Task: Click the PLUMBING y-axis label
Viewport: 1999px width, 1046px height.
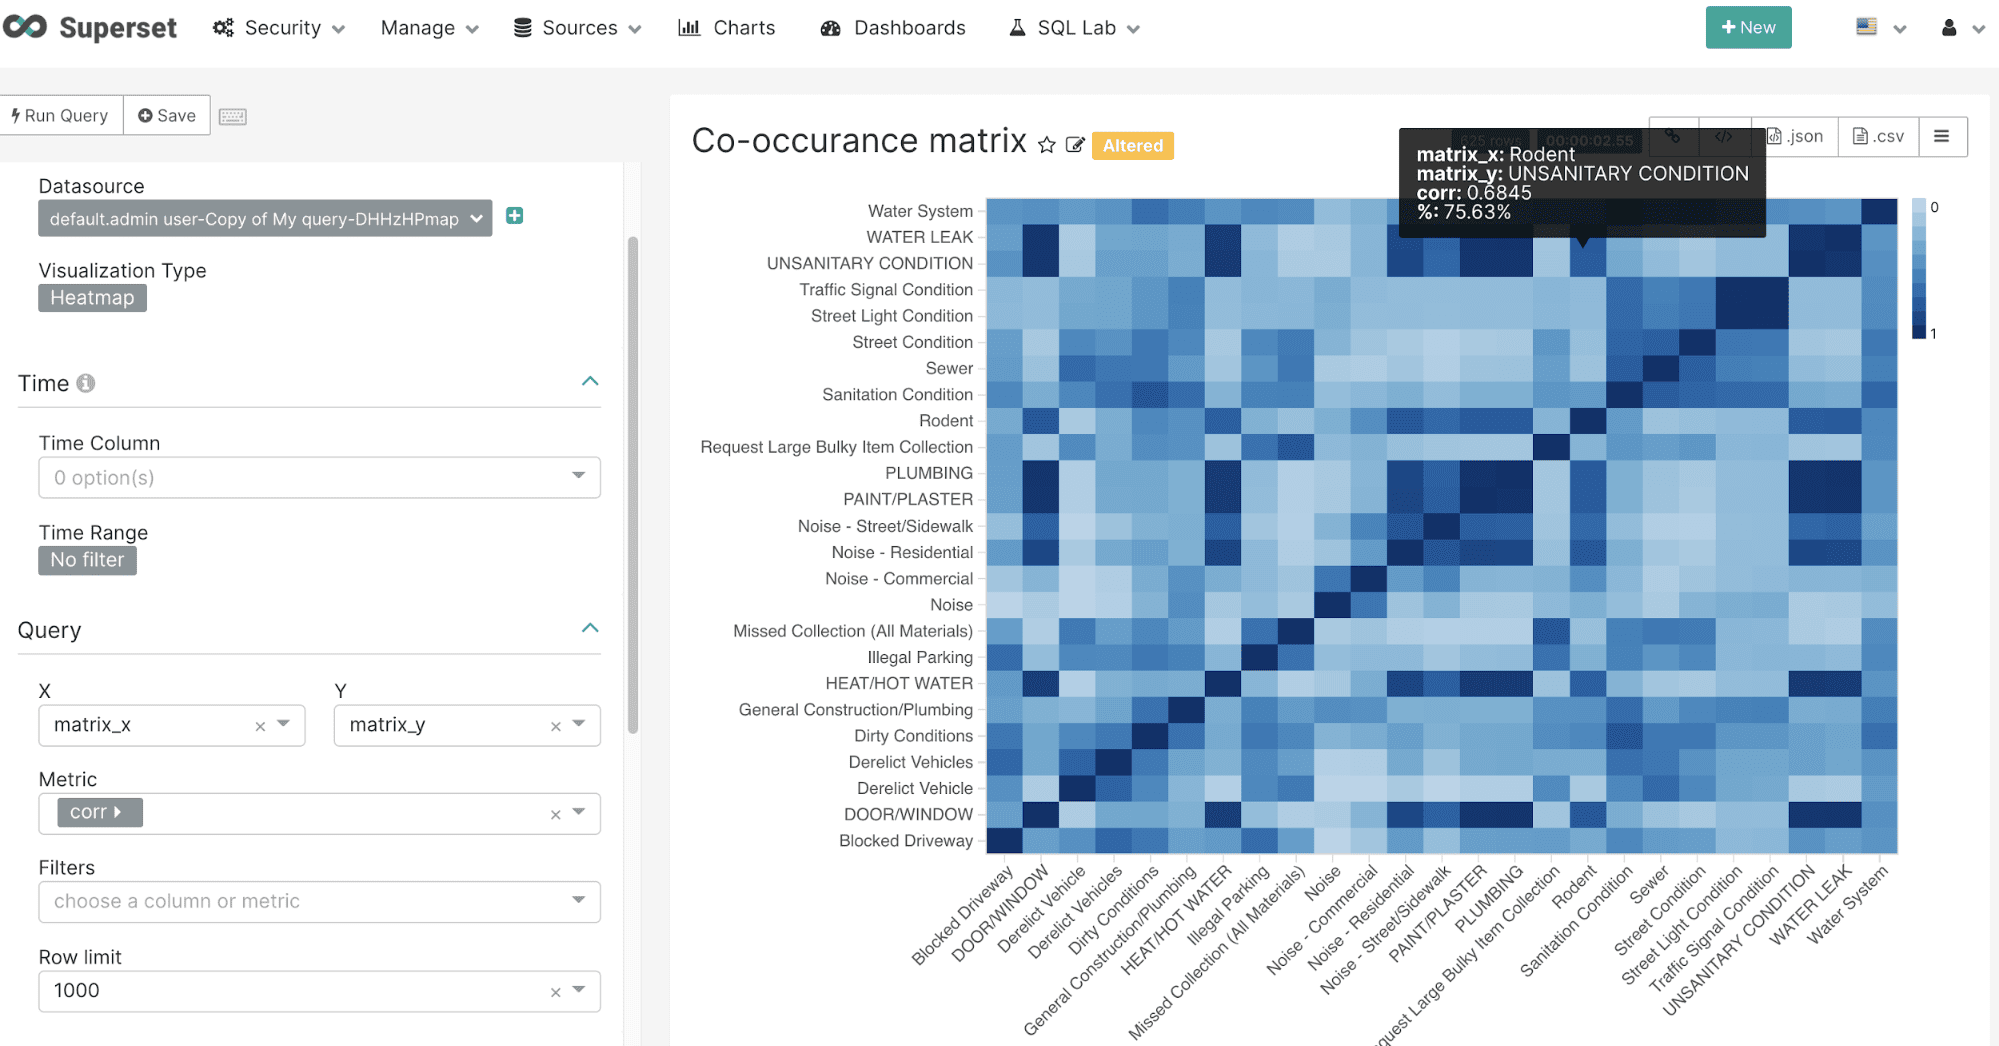Action: [929, 473]
